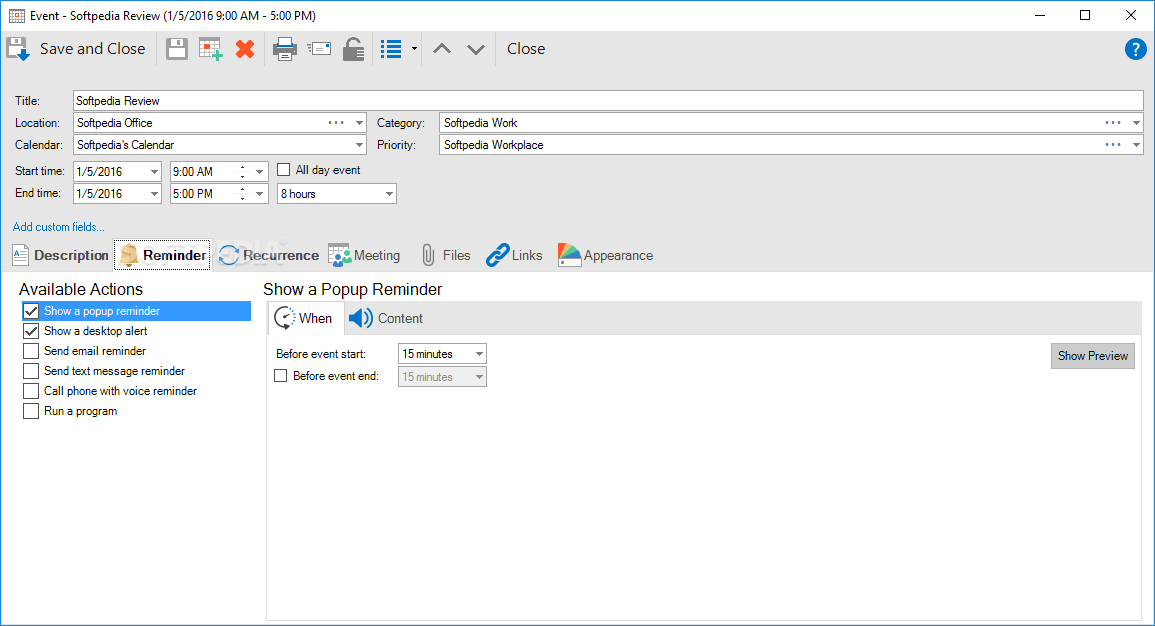Viewport: 1155px width, 626px height.
Task: Switch to the Recurrence tab
Action: (x=269, y=256)
